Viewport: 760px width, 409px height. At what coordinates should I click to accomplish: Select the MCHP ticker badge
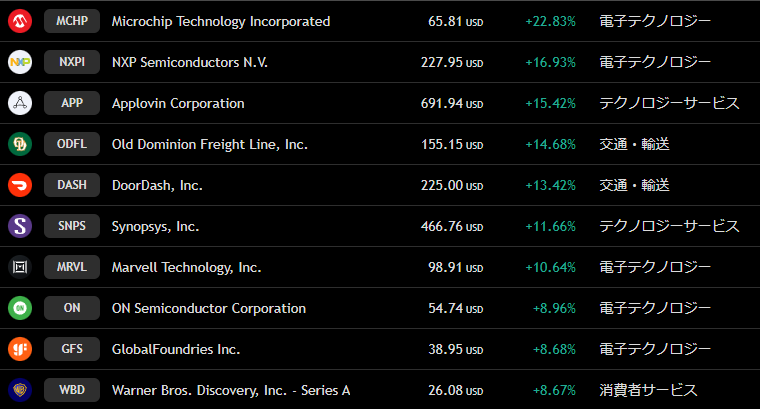72,21
